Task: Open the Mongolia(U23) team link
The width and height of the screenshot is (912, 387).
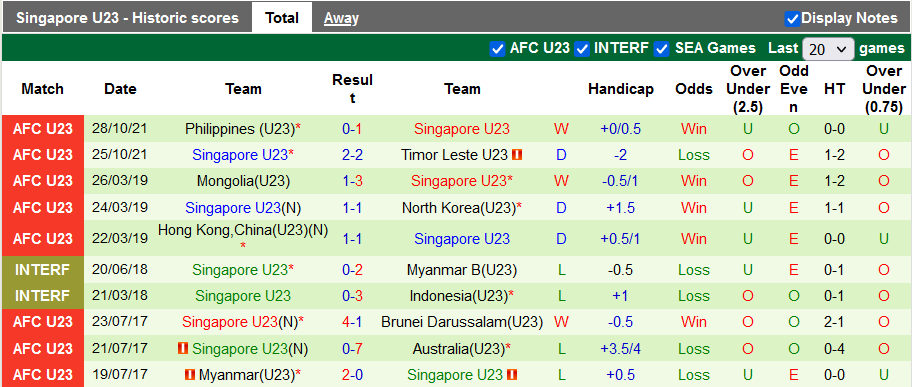Action: [243, 181]
